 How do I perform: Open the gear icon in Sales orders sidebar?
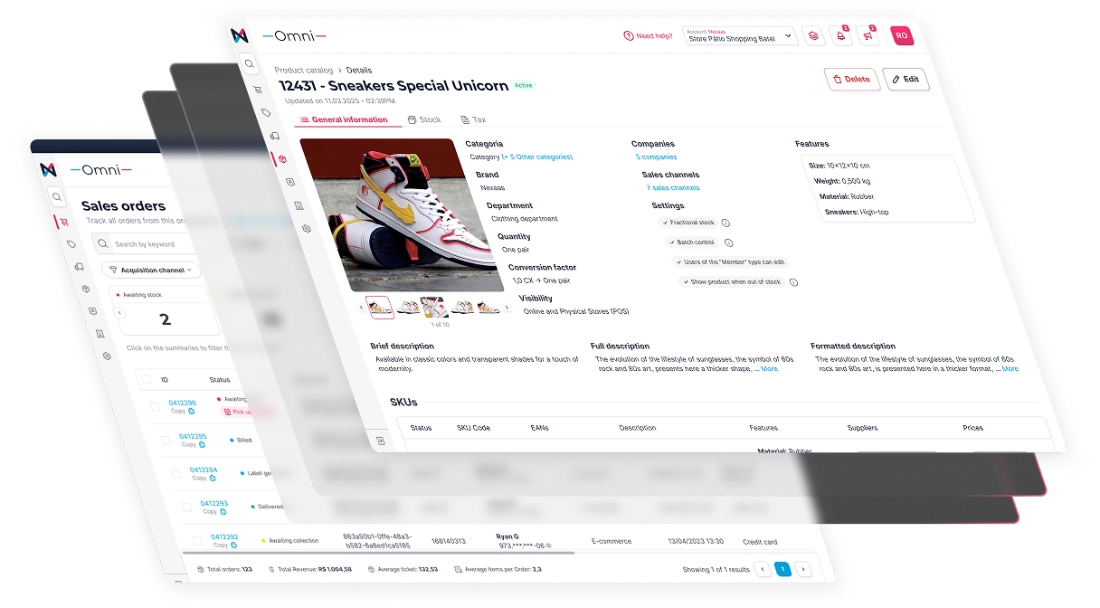107,356
